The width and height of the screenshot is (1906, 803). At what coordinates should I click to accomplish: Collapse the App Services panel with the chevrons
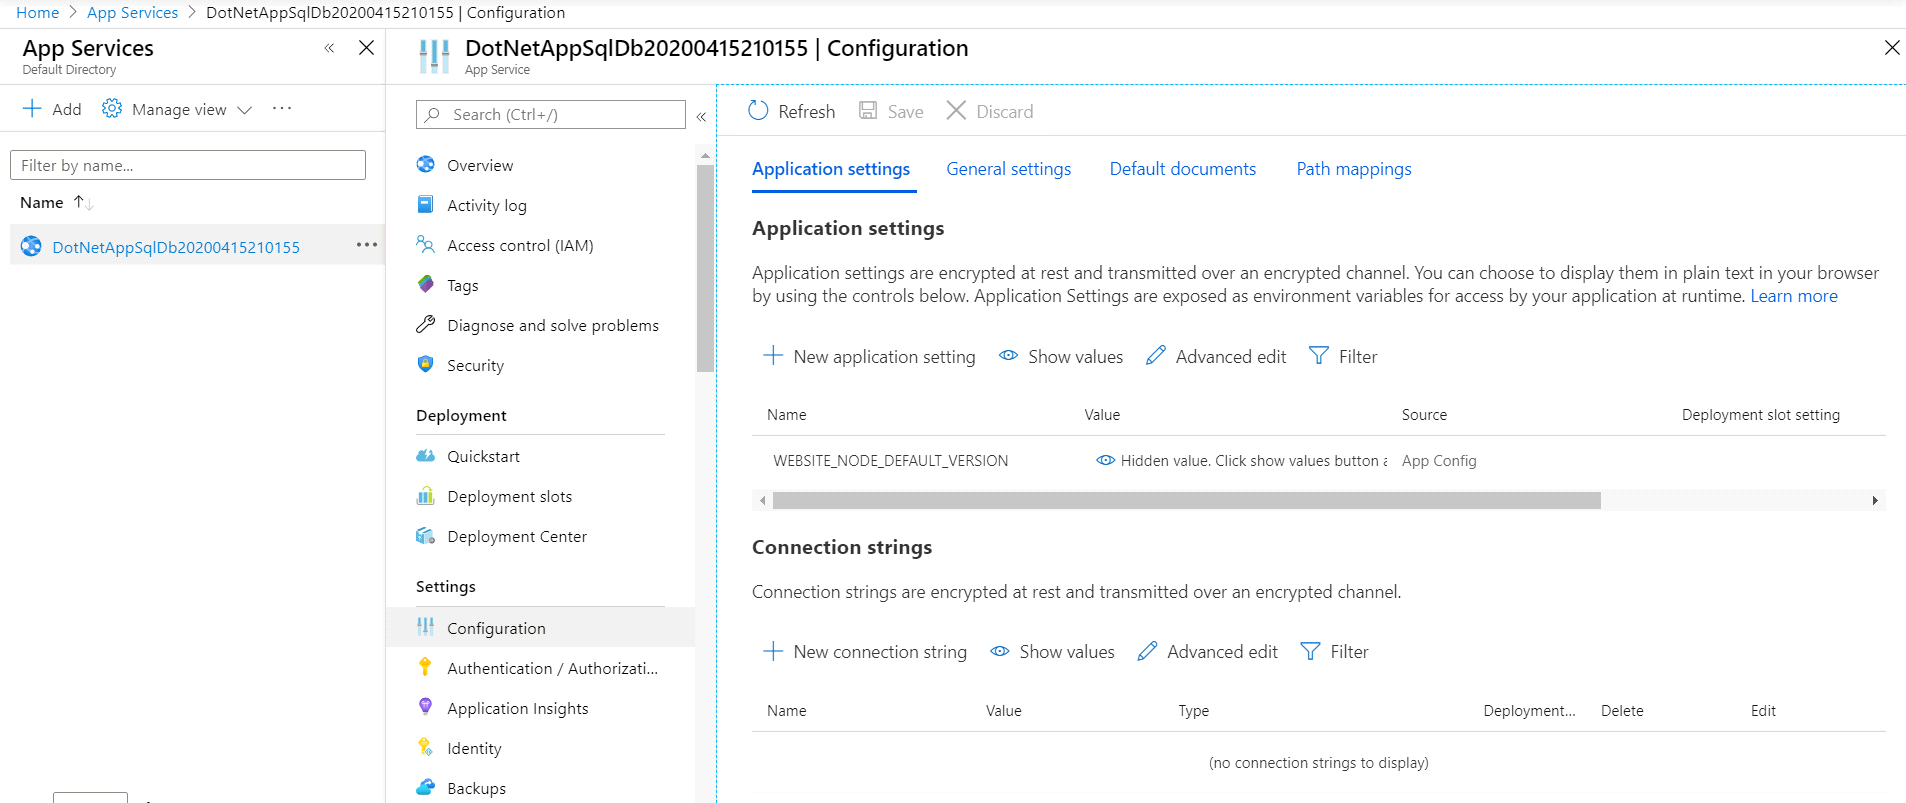point(329,48)
